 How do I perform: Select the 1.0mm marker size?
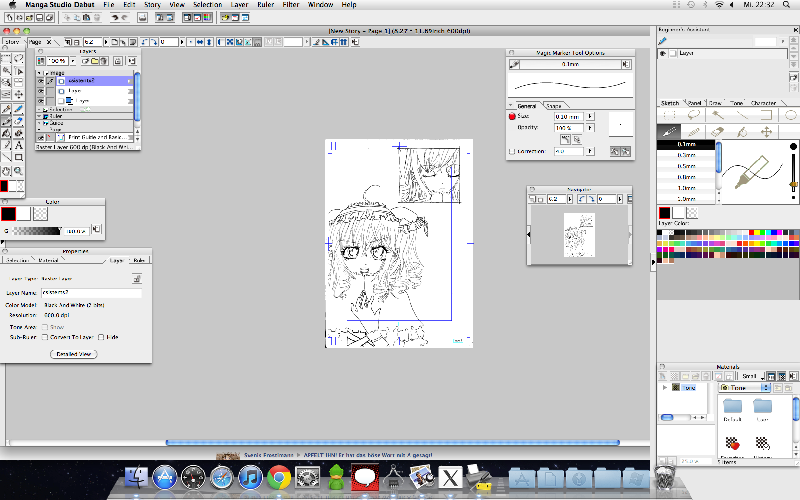686,188
